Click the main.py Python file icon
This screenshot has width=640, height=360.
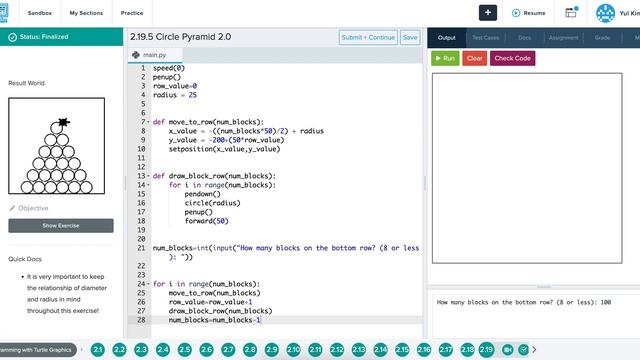click(x=136, y=55)
